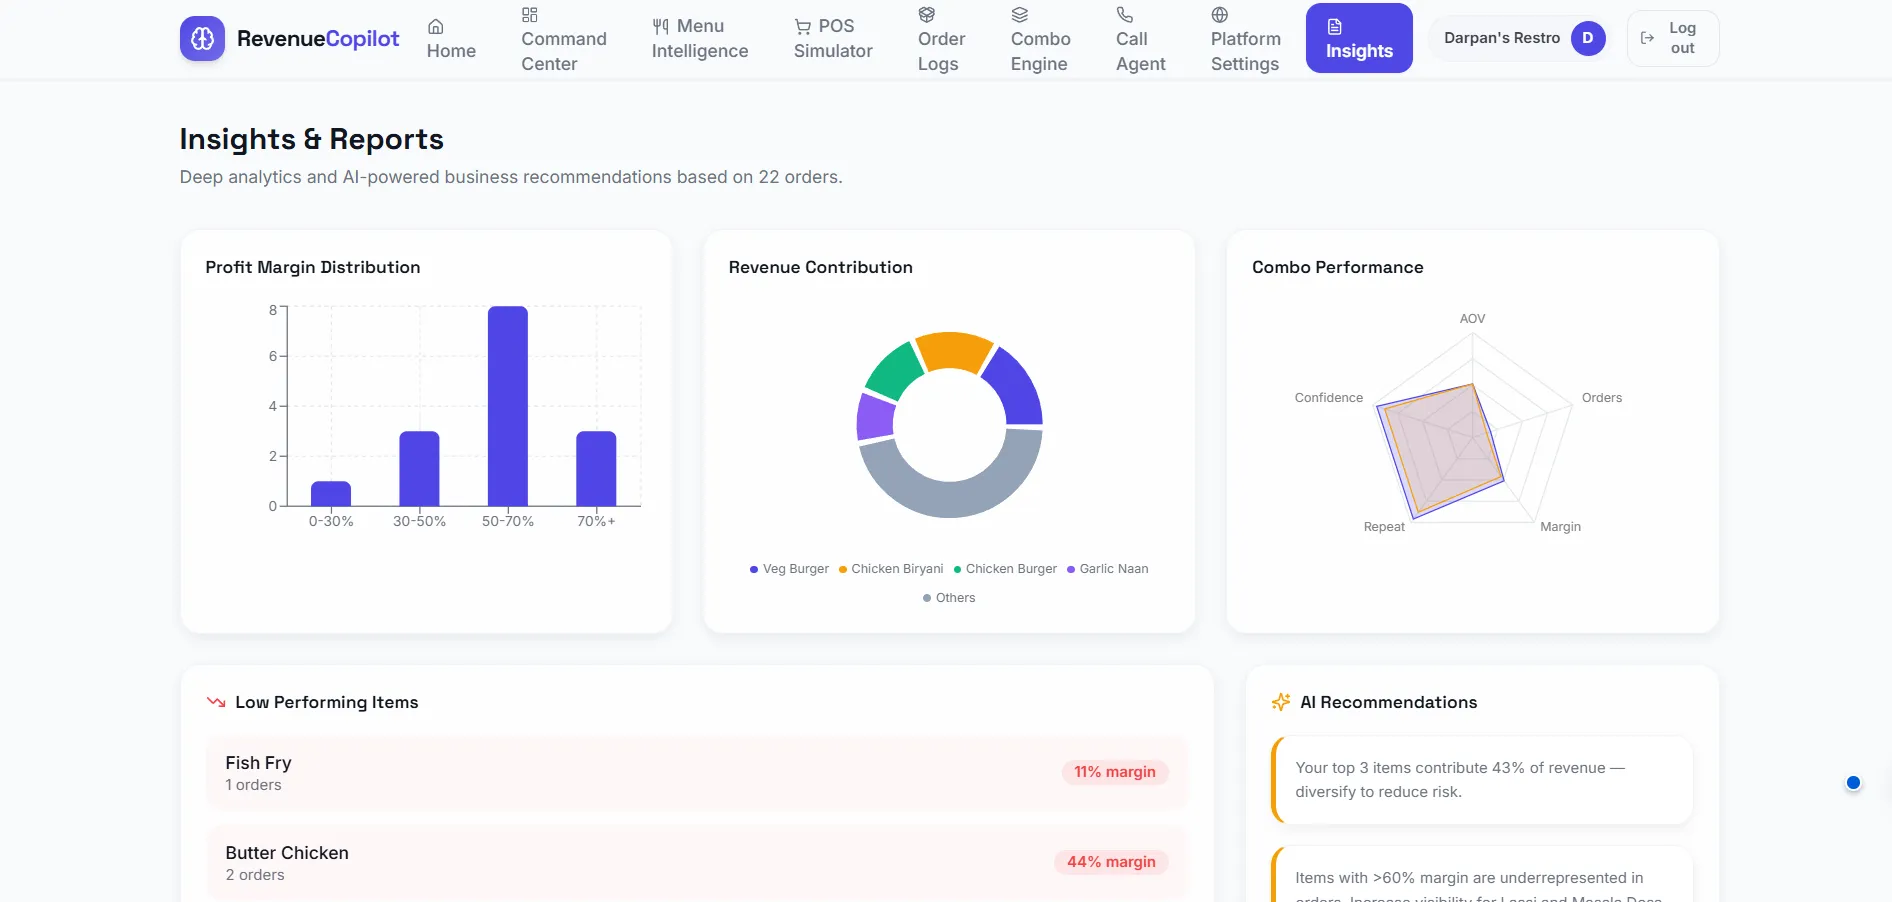Click the RevenueCopilot brand name
Image resolution: width=1892 pixels, height=902 pixels.
click(x=318, y=39)
